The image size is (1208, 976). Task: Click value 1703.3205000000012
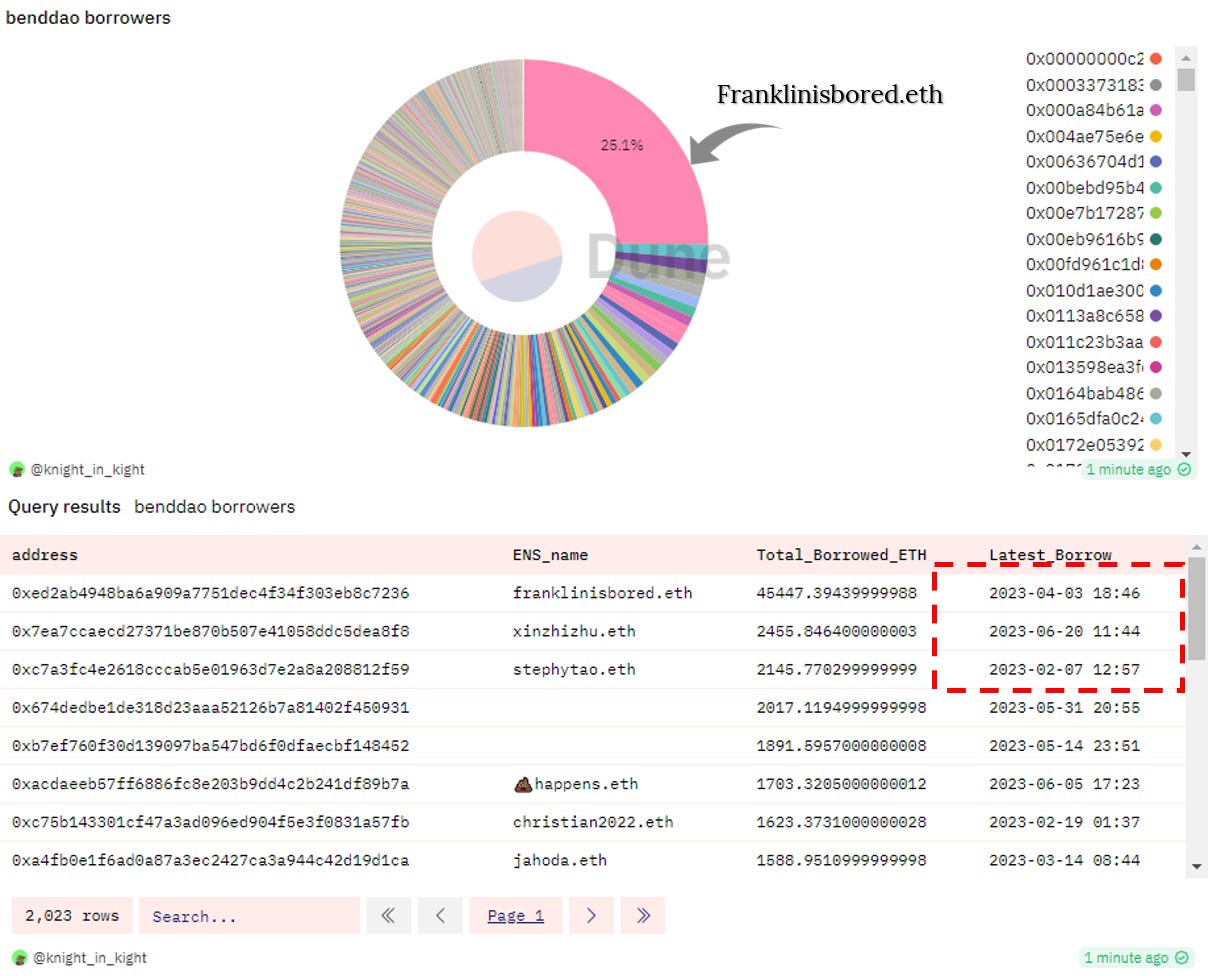841,783
